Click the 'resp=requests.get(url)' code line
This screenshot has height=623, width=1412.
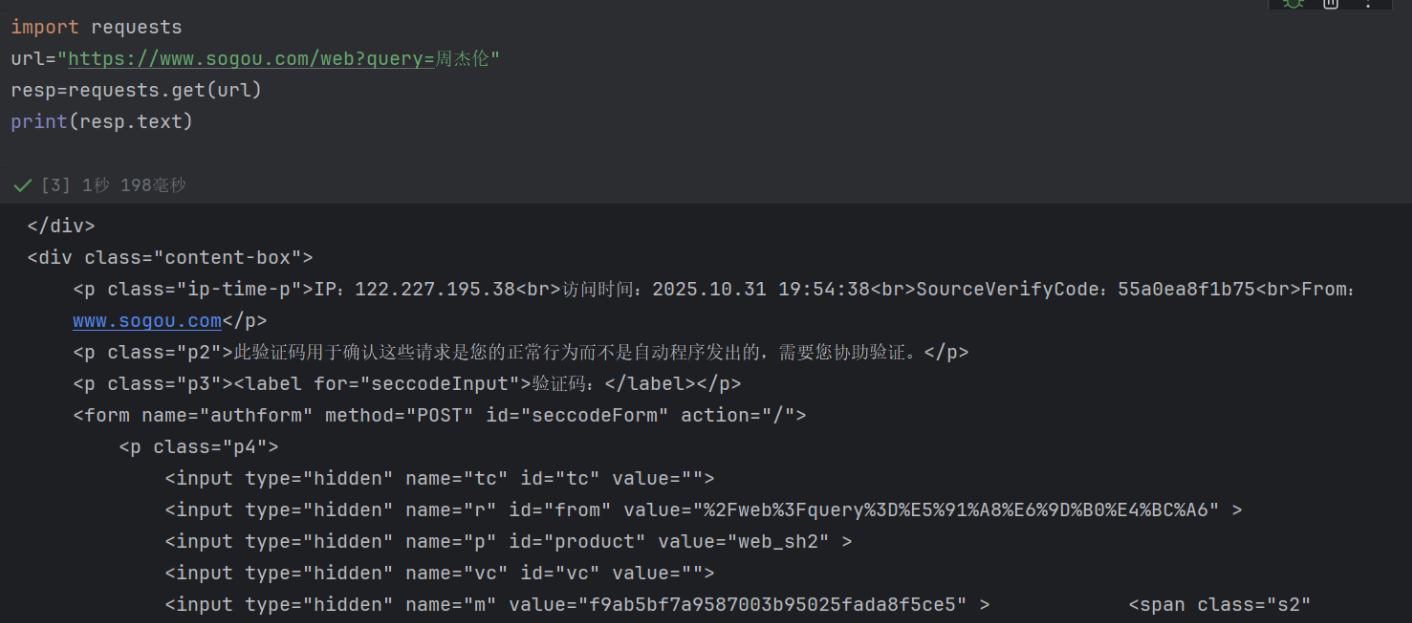point(136,90)
